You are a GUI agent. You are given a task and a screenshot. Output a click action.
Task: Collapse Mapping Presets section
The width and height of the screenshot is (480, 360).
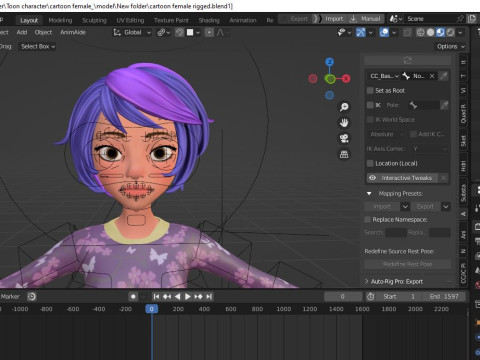(369, 194)
